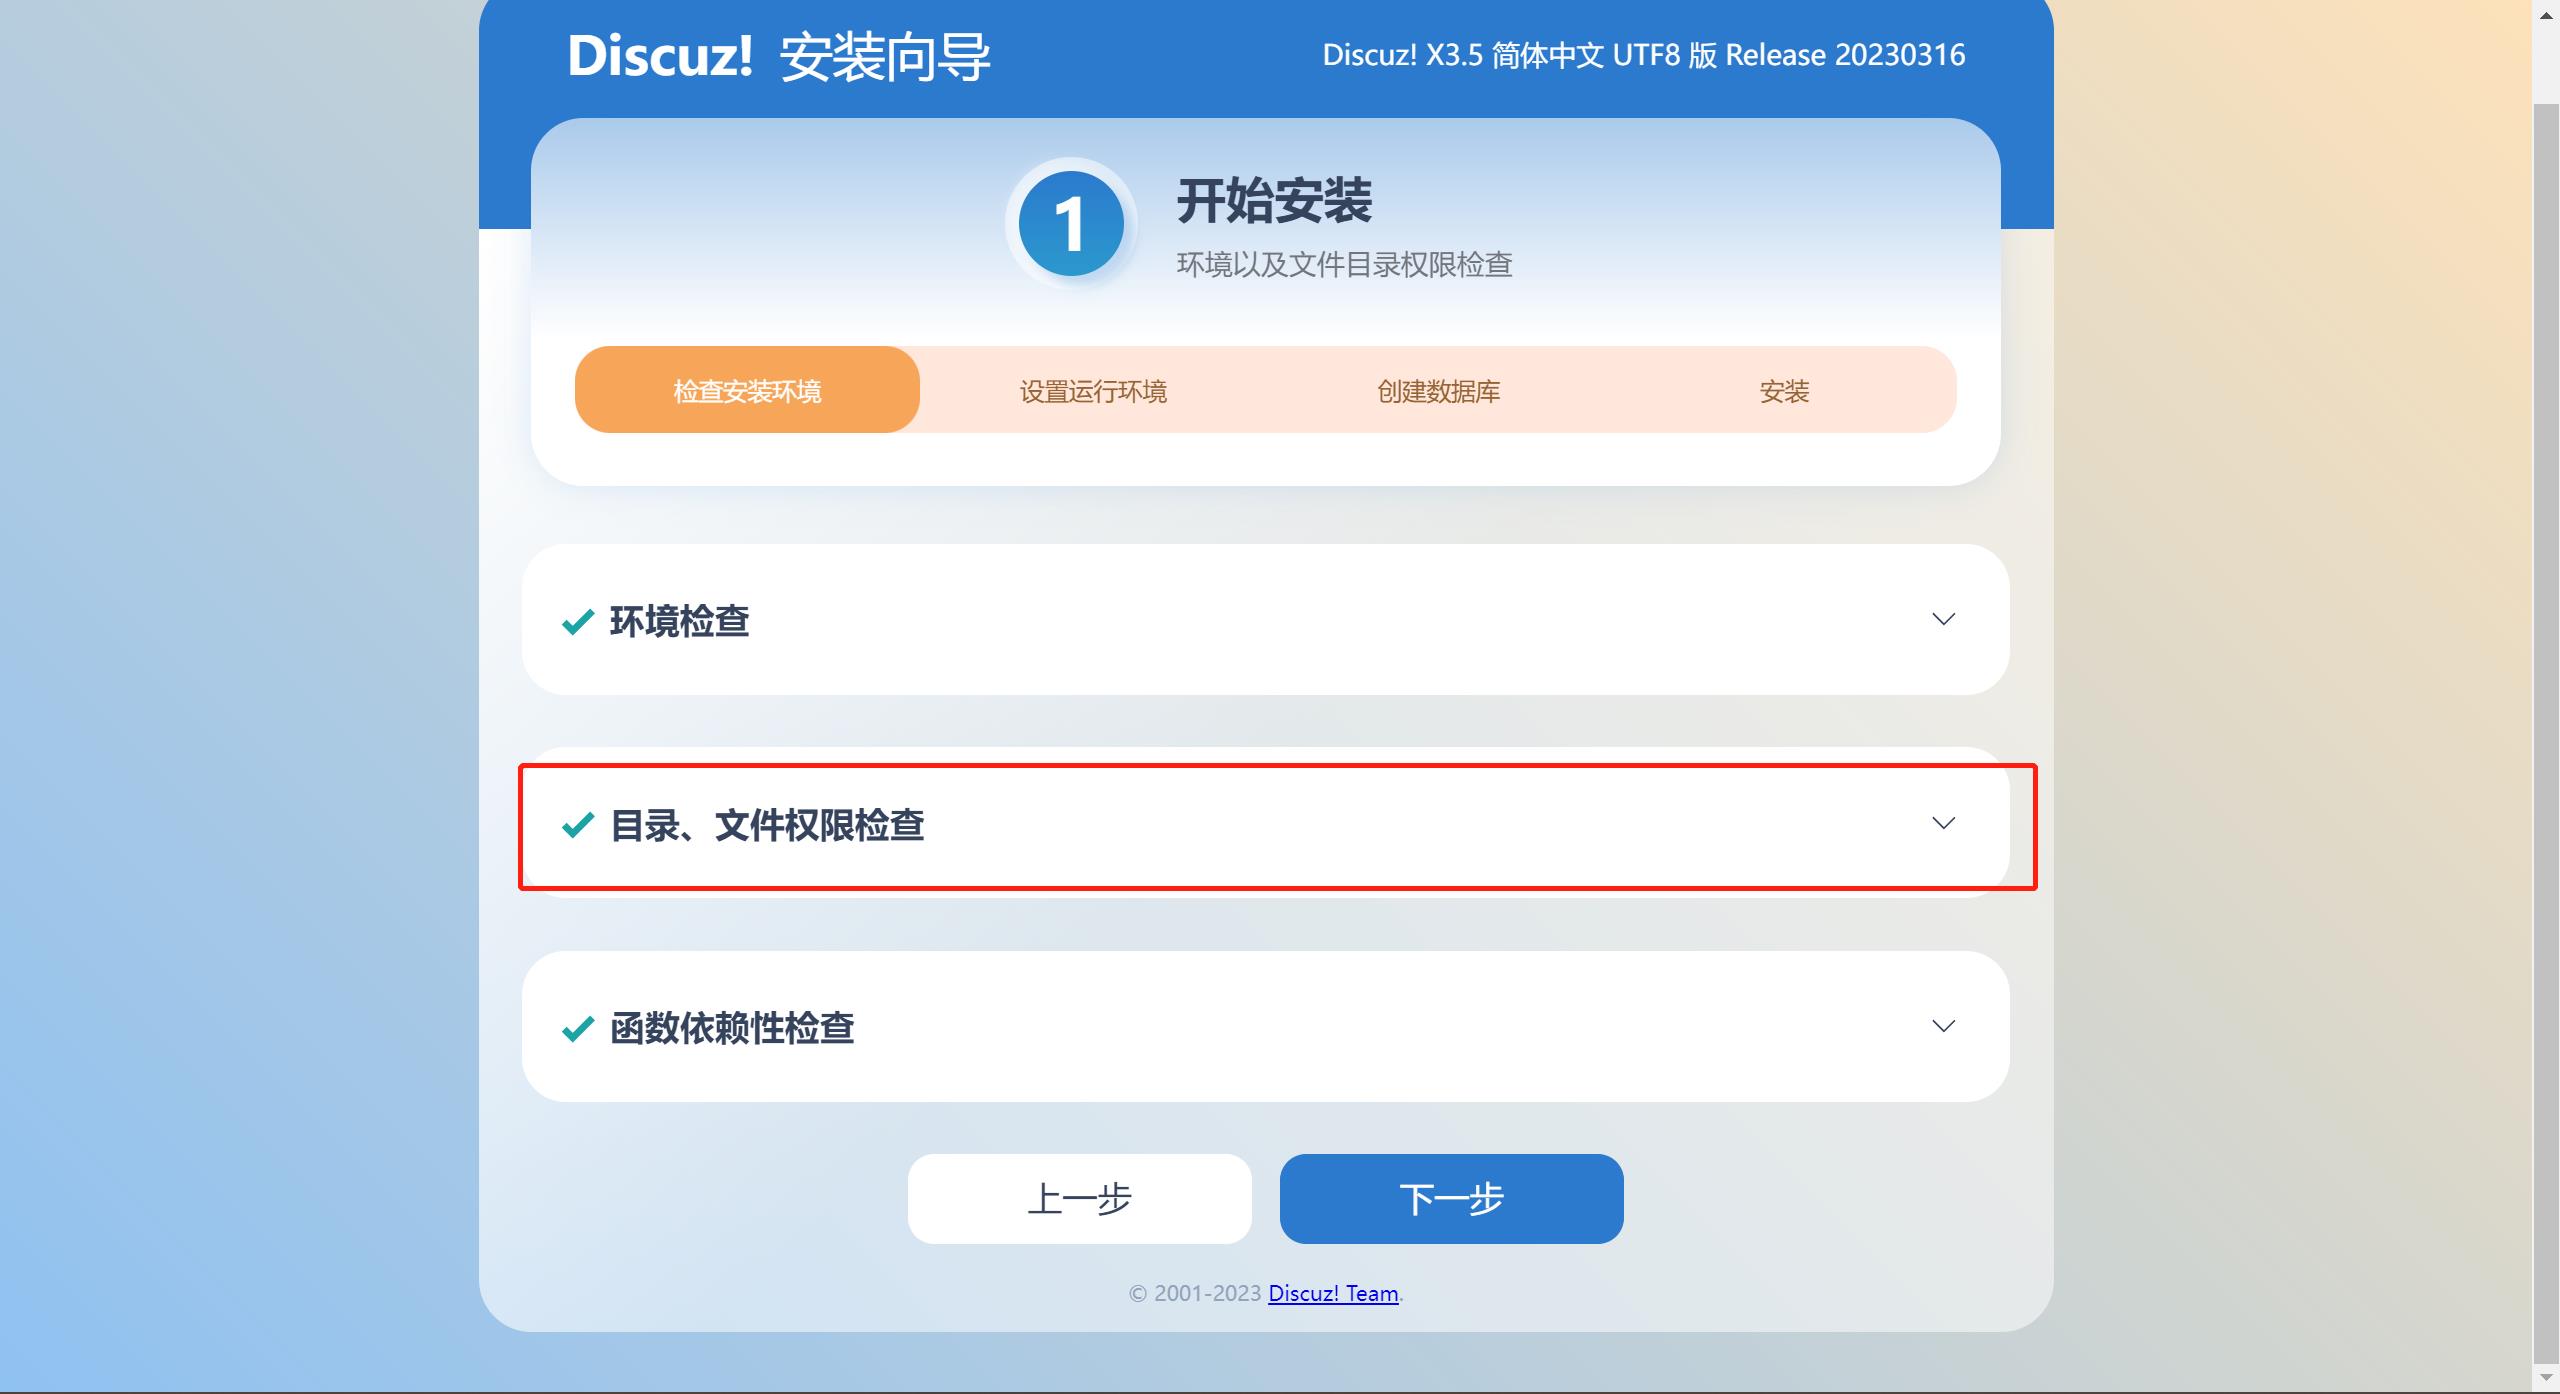Select the 检查安装环境 step tab
This screenshot has width=2560, height=1394.
[747, 390]
